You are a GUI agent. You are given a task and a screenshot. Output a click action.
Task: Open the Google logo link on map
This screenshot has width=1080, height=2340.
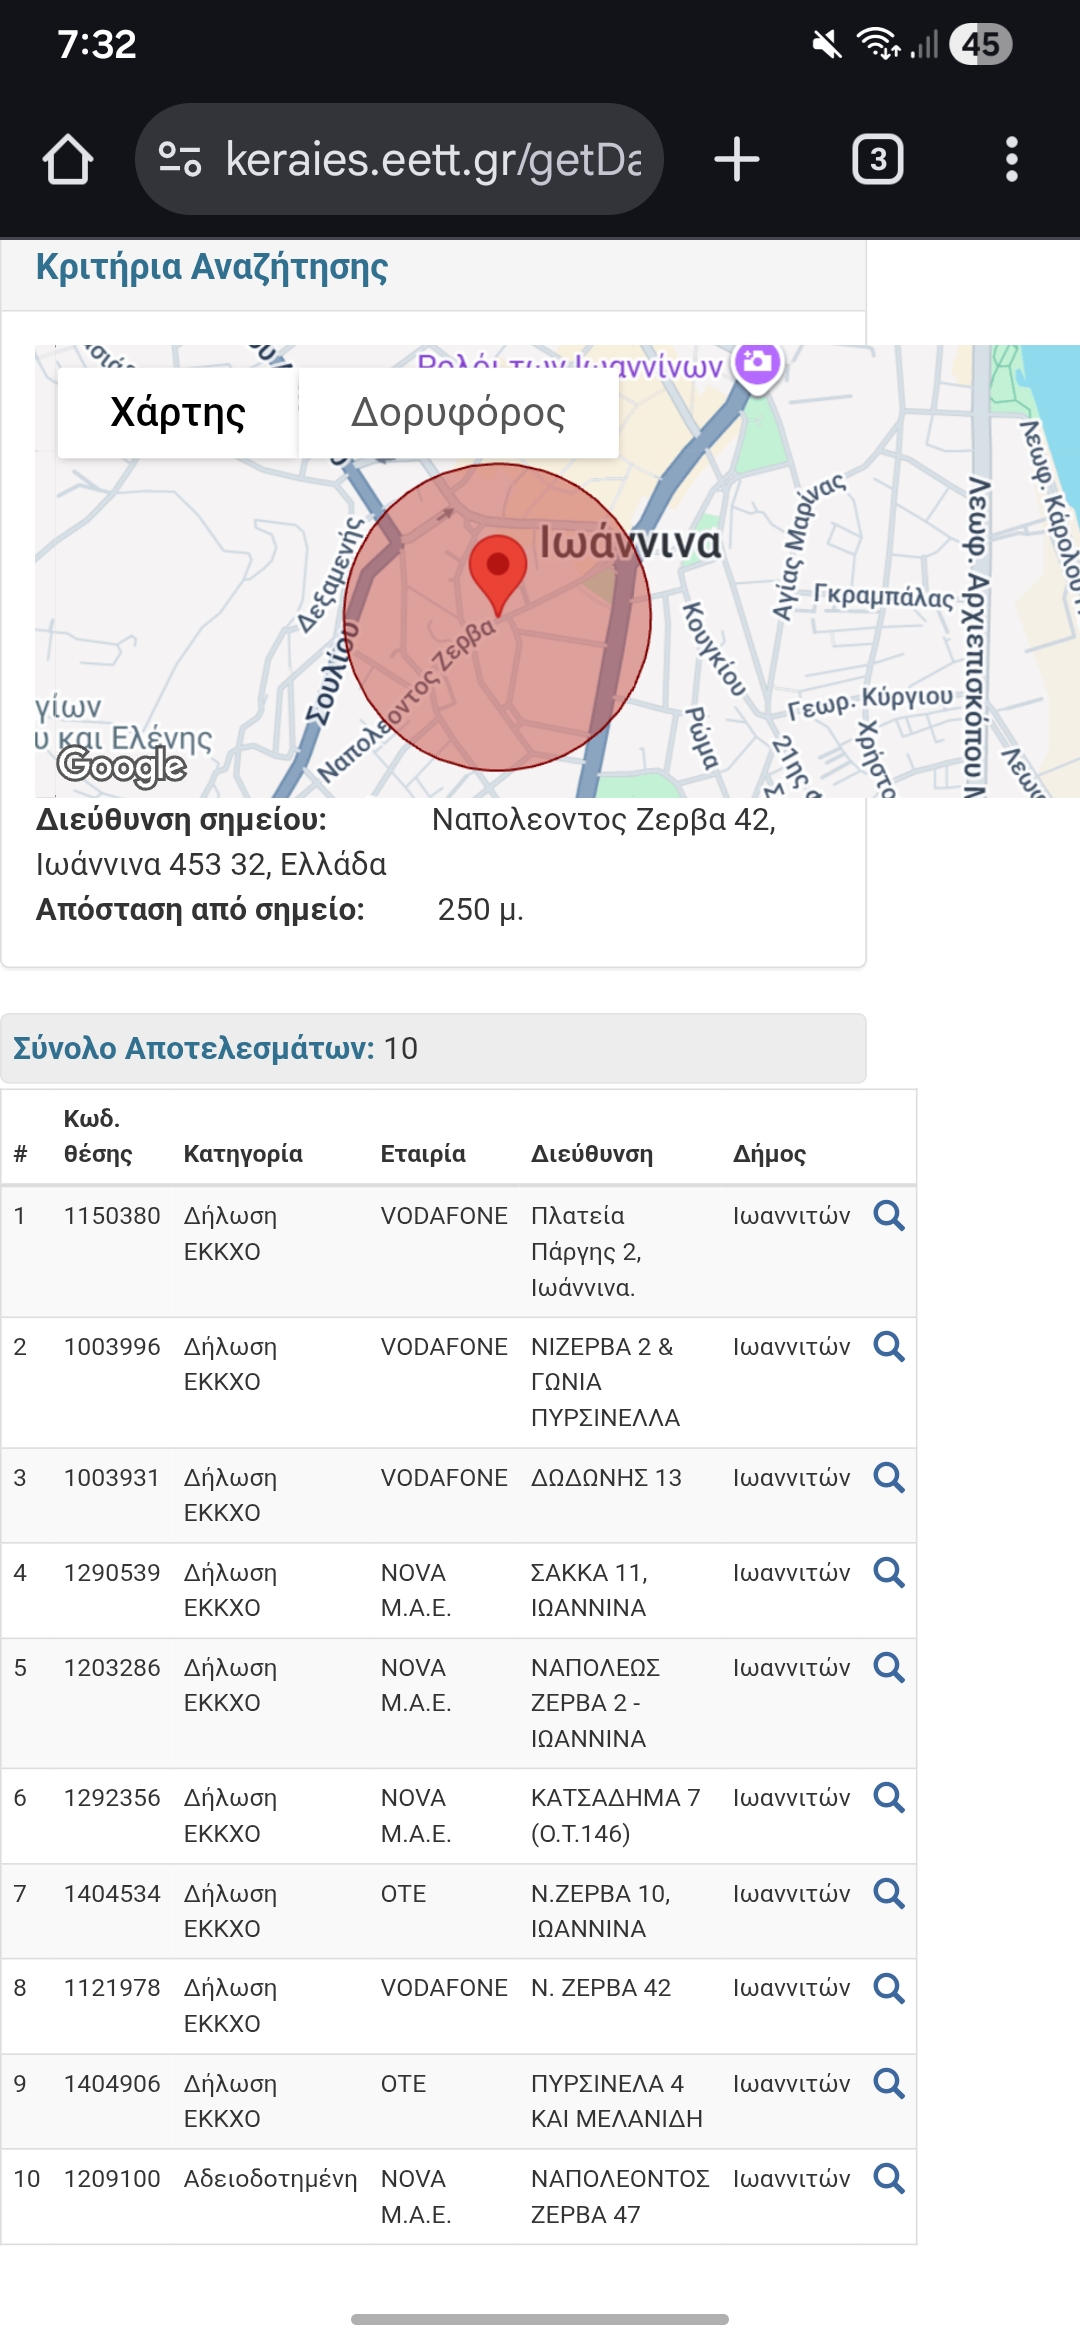(122, 766)
